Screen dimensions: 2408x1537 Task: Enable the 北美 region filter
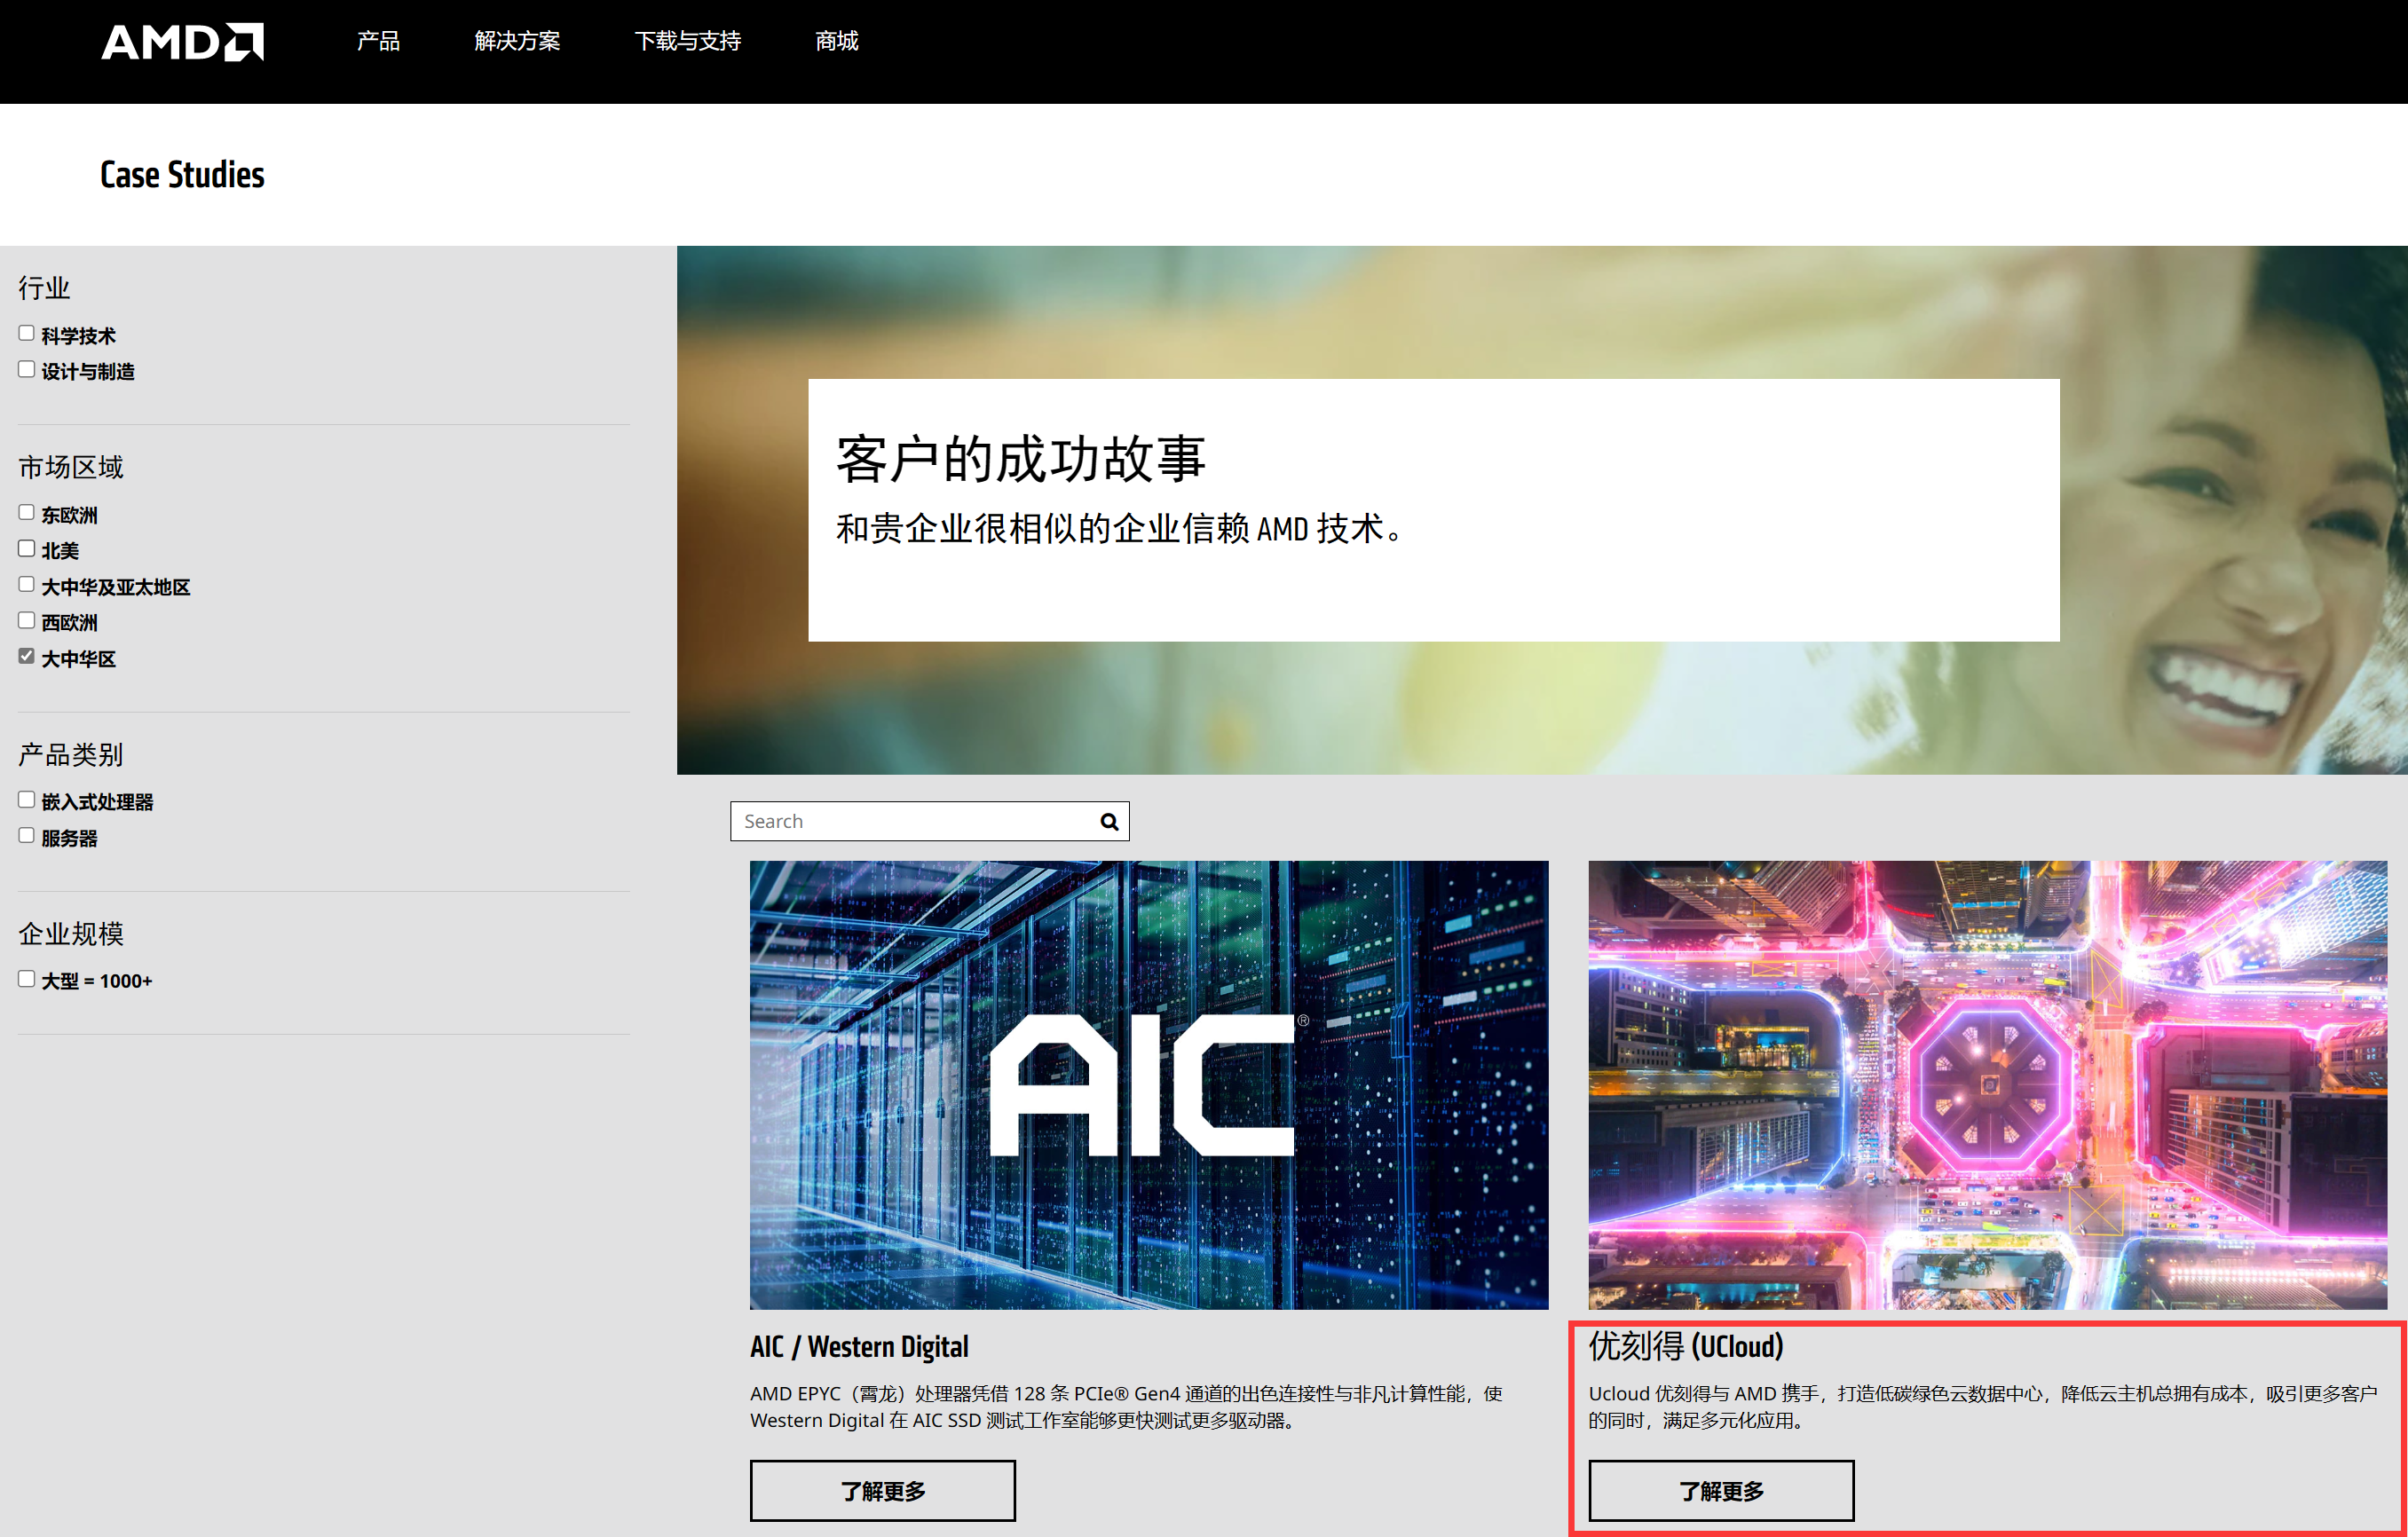point(26,547)
